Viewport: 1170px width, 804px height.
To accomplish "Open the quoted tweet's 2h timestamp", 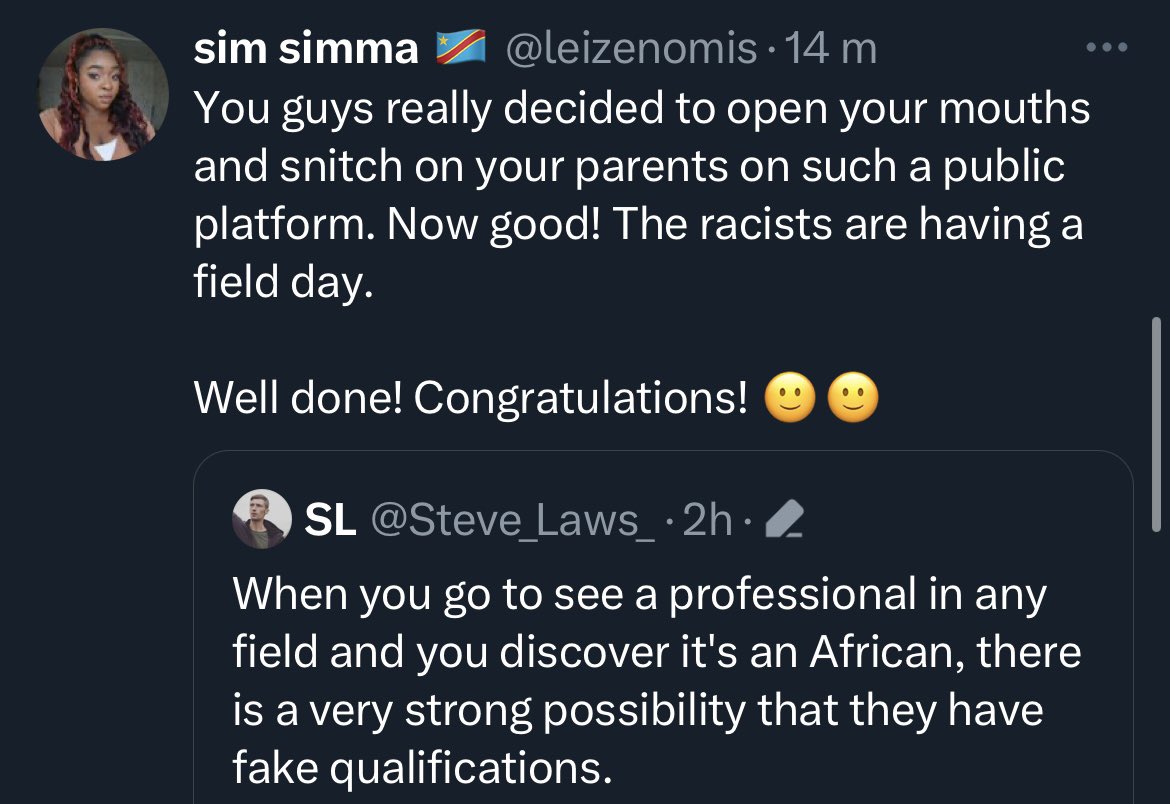I will (706, 521).
